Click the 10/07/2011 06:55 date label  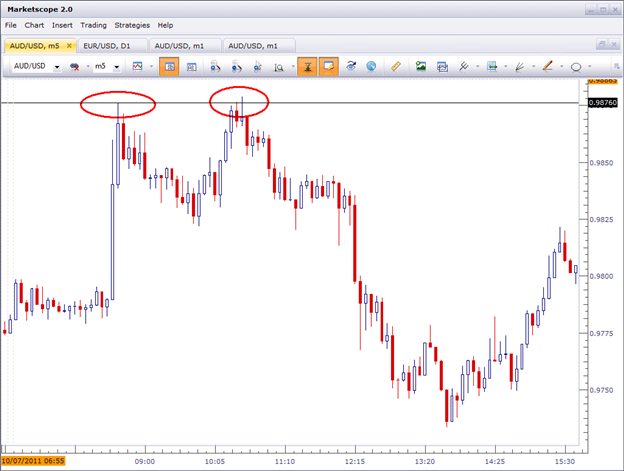tap(33, 461)
